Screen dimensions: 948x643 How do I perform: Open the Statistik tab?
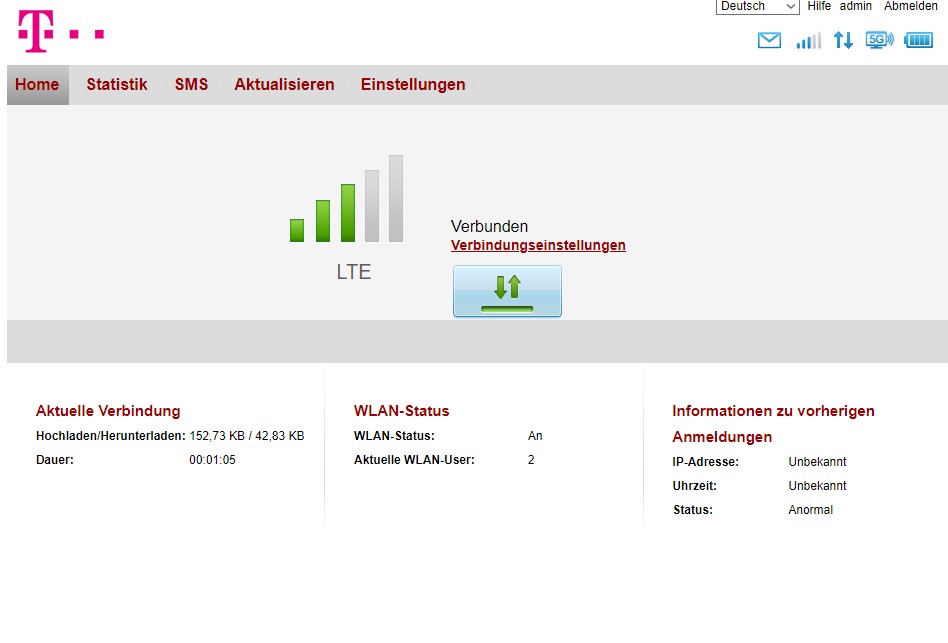pyautogui.click(x=116, y=85)
